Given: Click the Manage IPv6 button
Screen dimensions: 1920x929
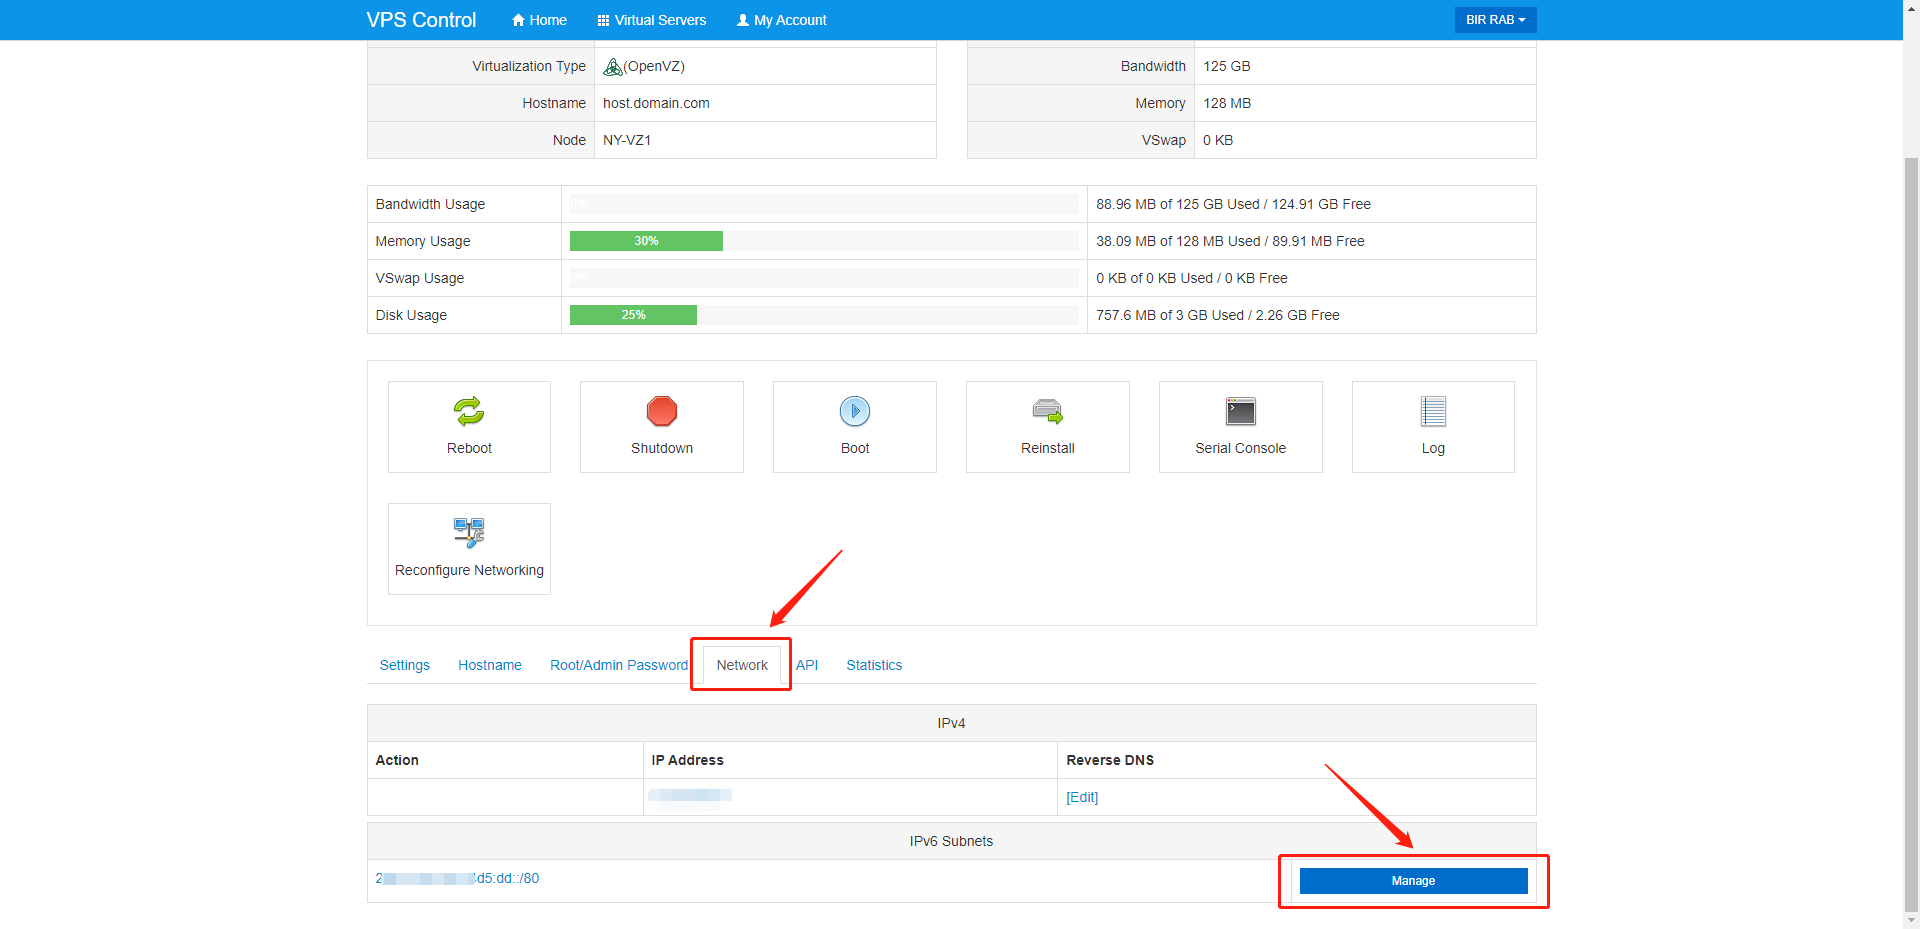Looking at the screenshot, I should [x=1413, y=881].
